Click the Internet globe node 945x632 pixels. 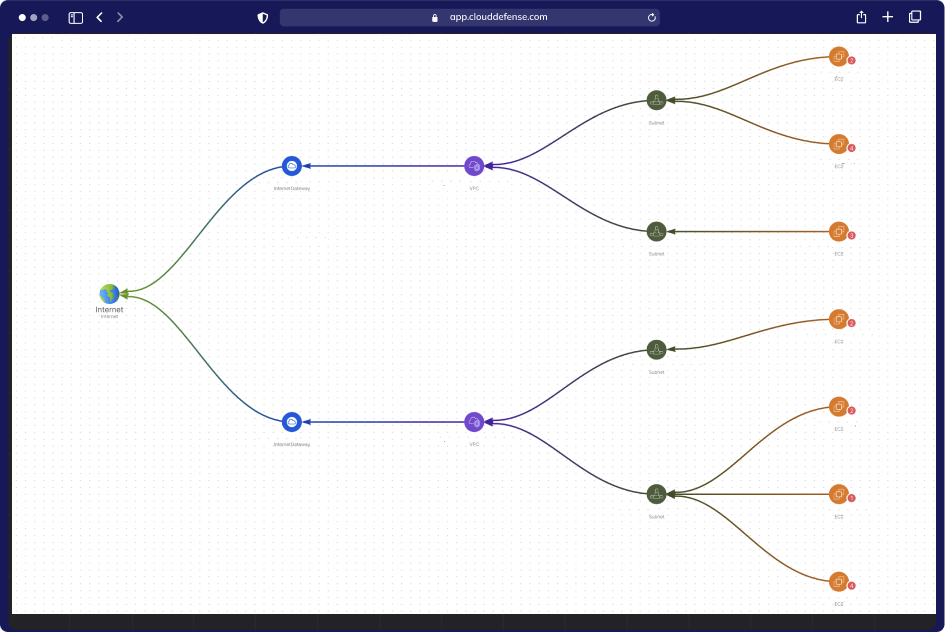click(x=109, y=293)
